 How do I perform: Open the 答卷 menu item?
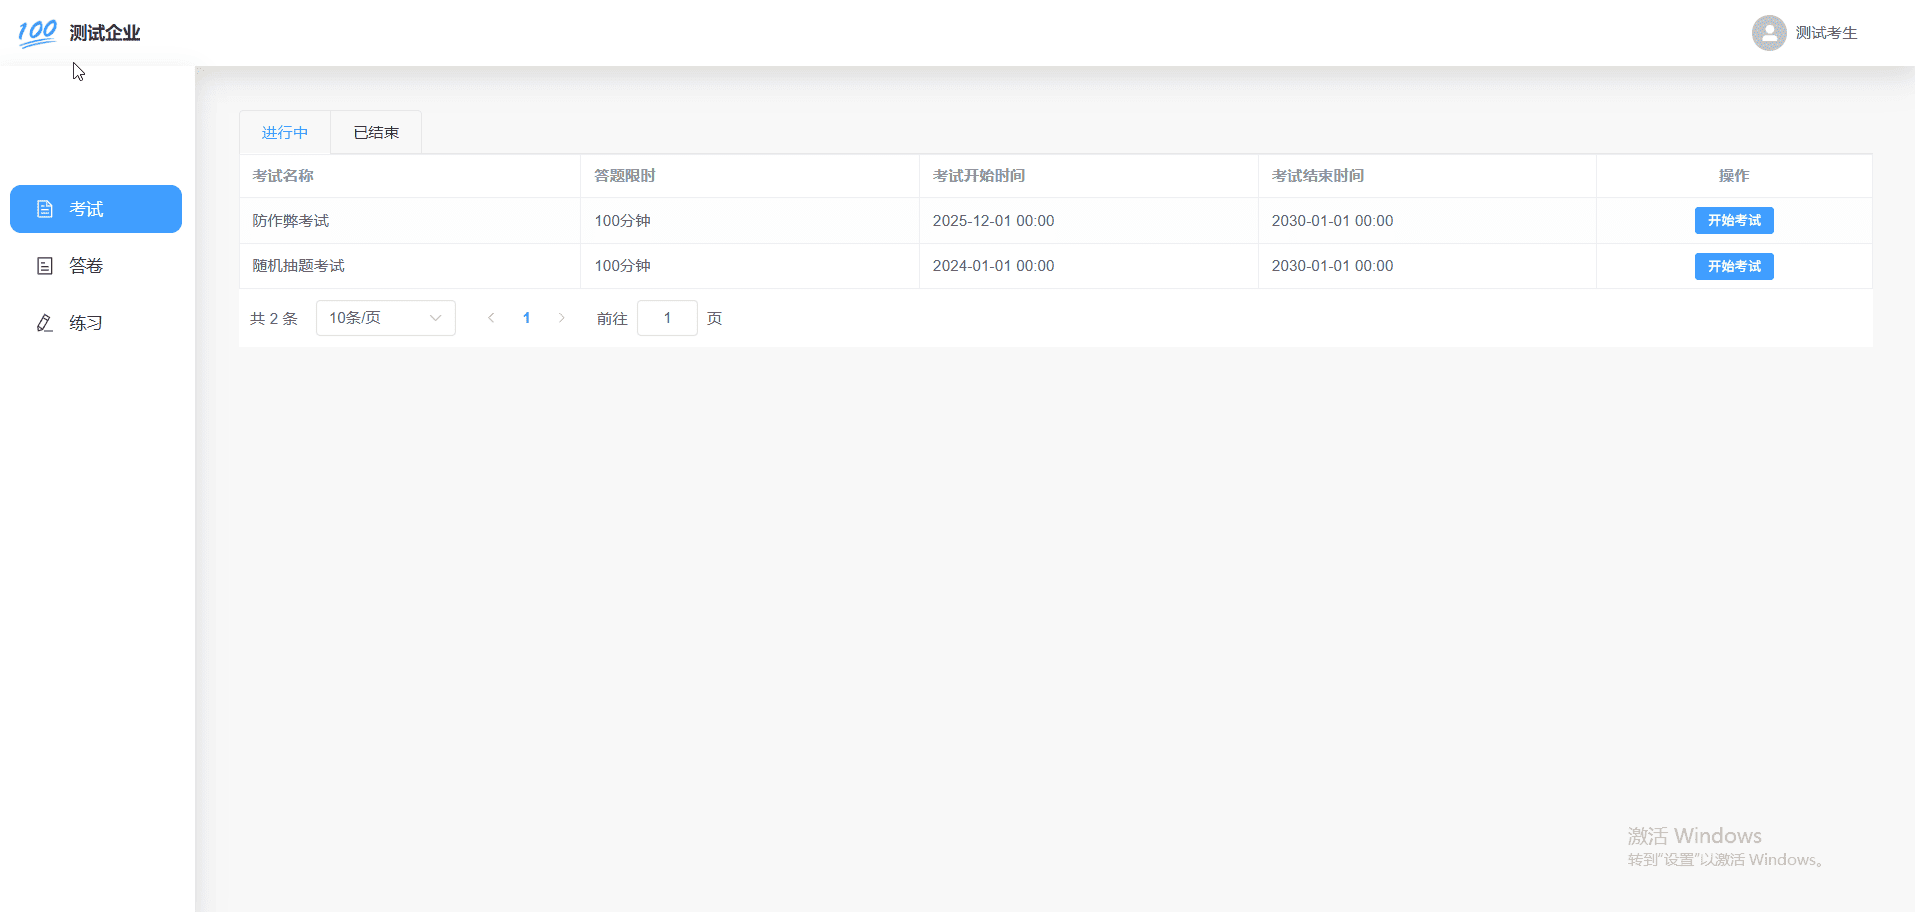[86, 266]
